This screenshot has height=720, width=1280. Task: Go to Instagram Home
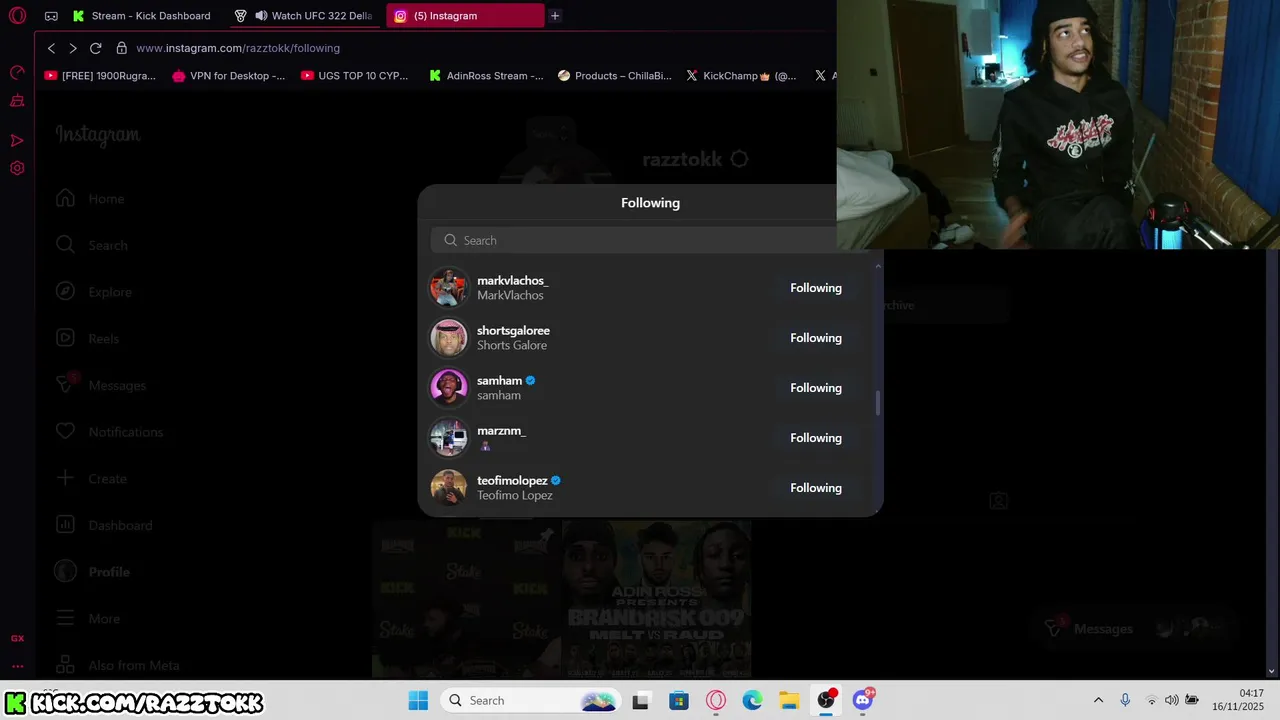pyautogui.click(x=90, y=199)
